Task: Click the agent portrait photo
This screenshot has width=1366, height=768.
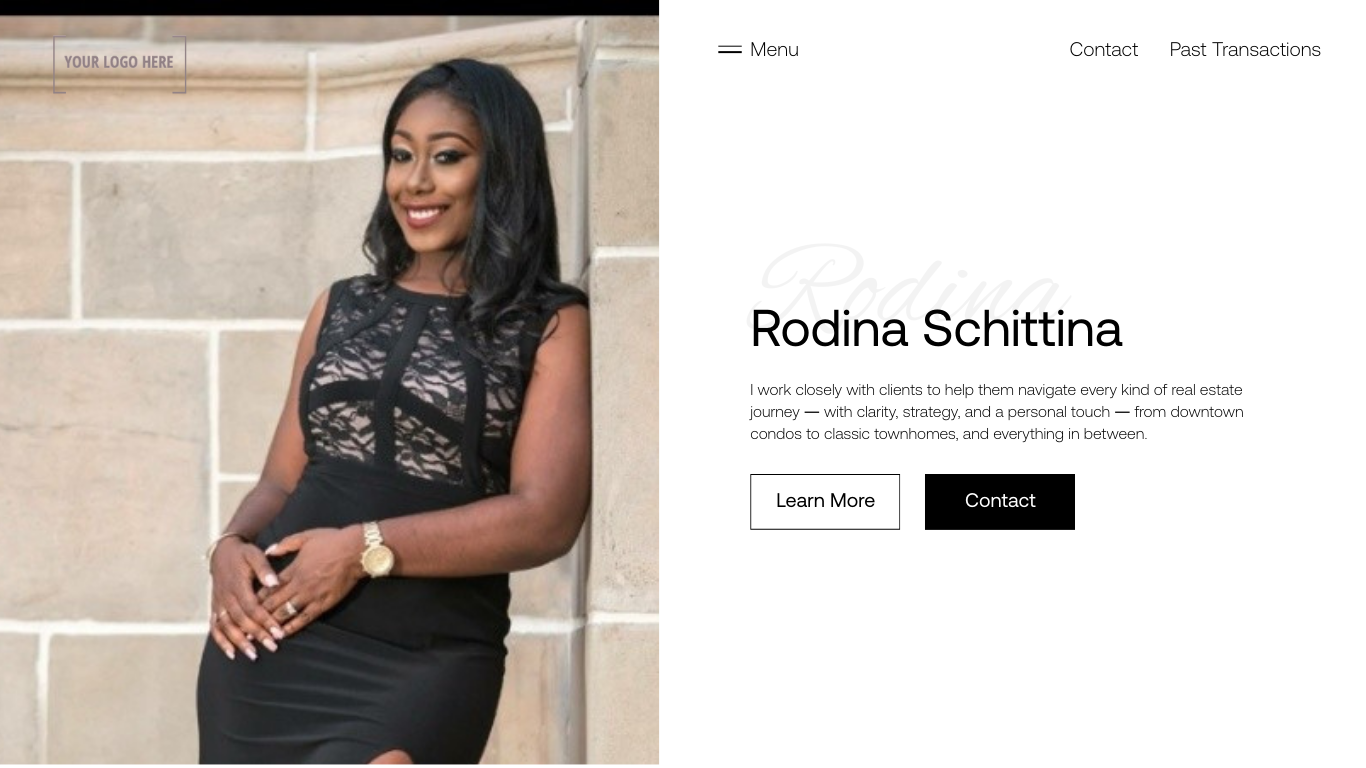Action: (329, 390)
